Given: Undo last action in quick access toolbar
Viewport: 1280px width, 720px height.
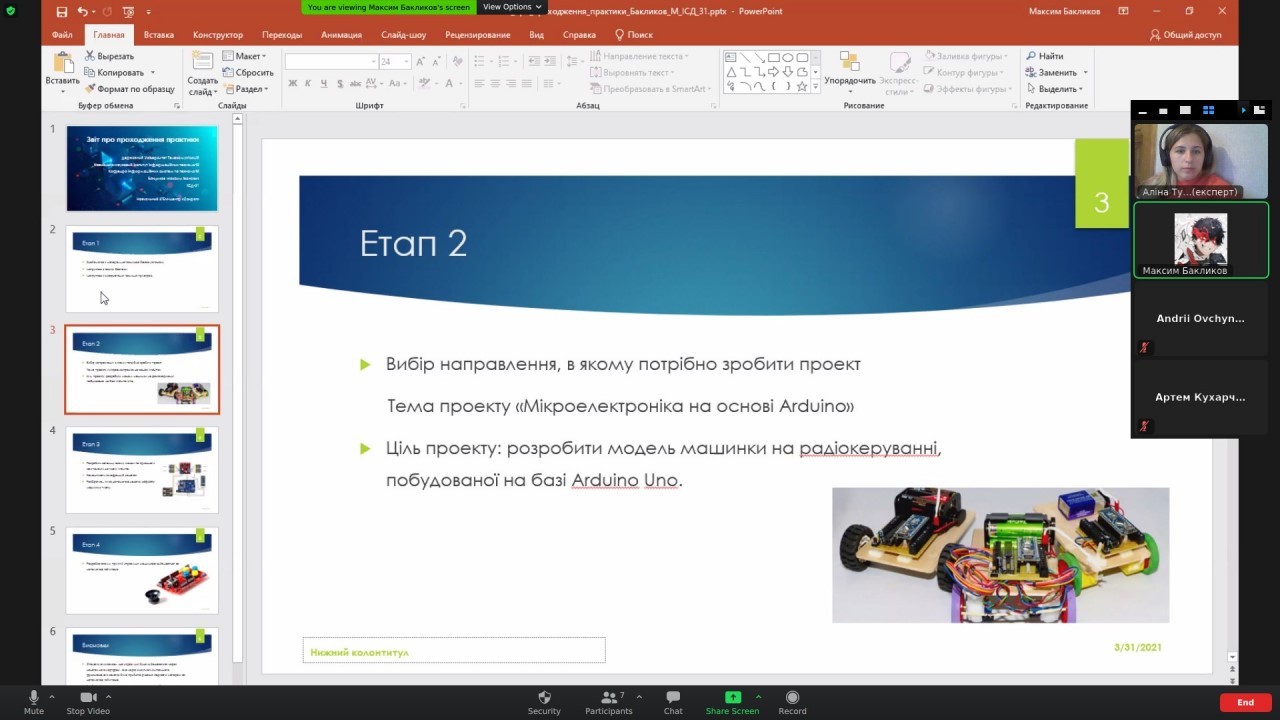Looking at the screenshot, I should tap(82, 11).
